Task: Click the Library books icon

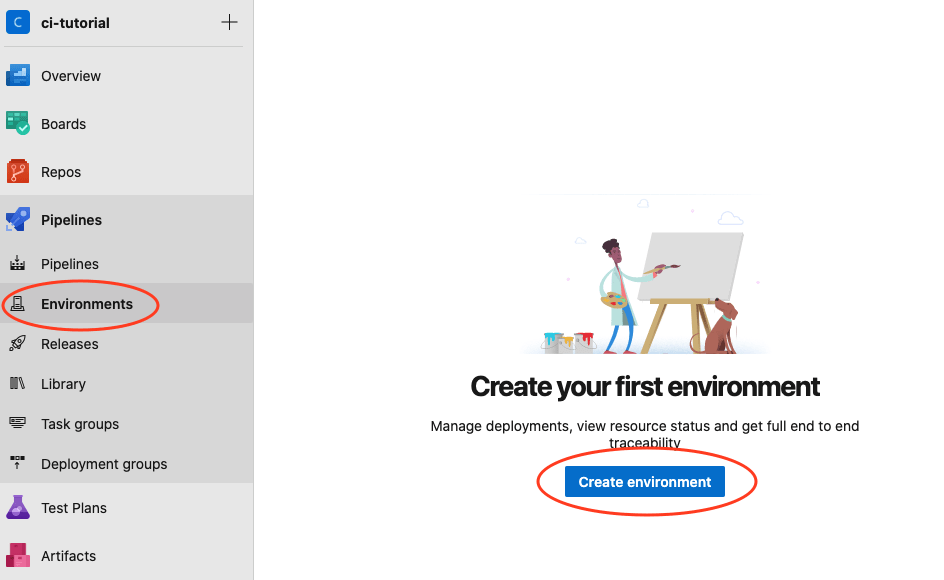Action: [17, 383]
